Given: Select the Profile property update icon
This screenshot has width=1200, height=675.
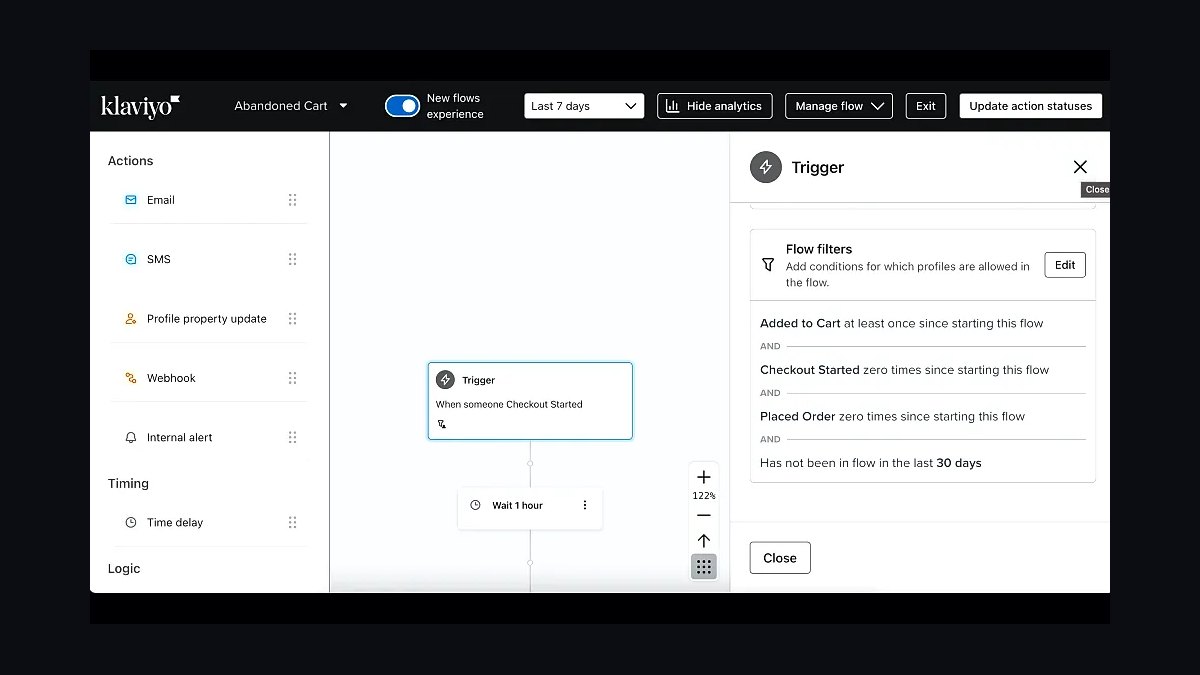Looking at the screenshot, I should [x=131, y=319].
